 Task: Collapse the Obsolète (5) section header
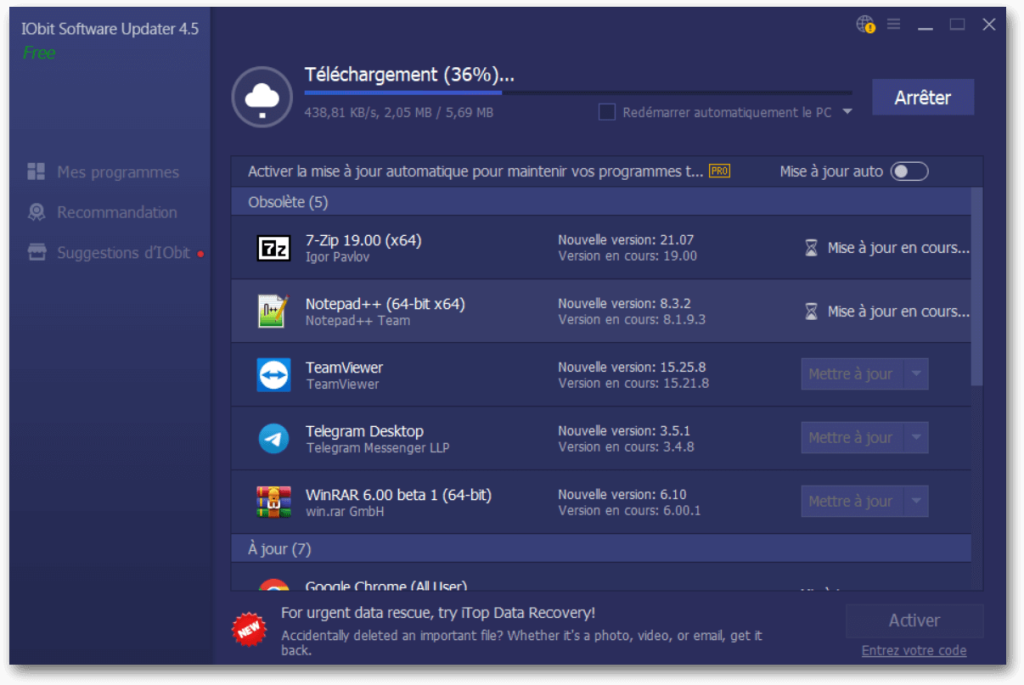tap(601, 202)
